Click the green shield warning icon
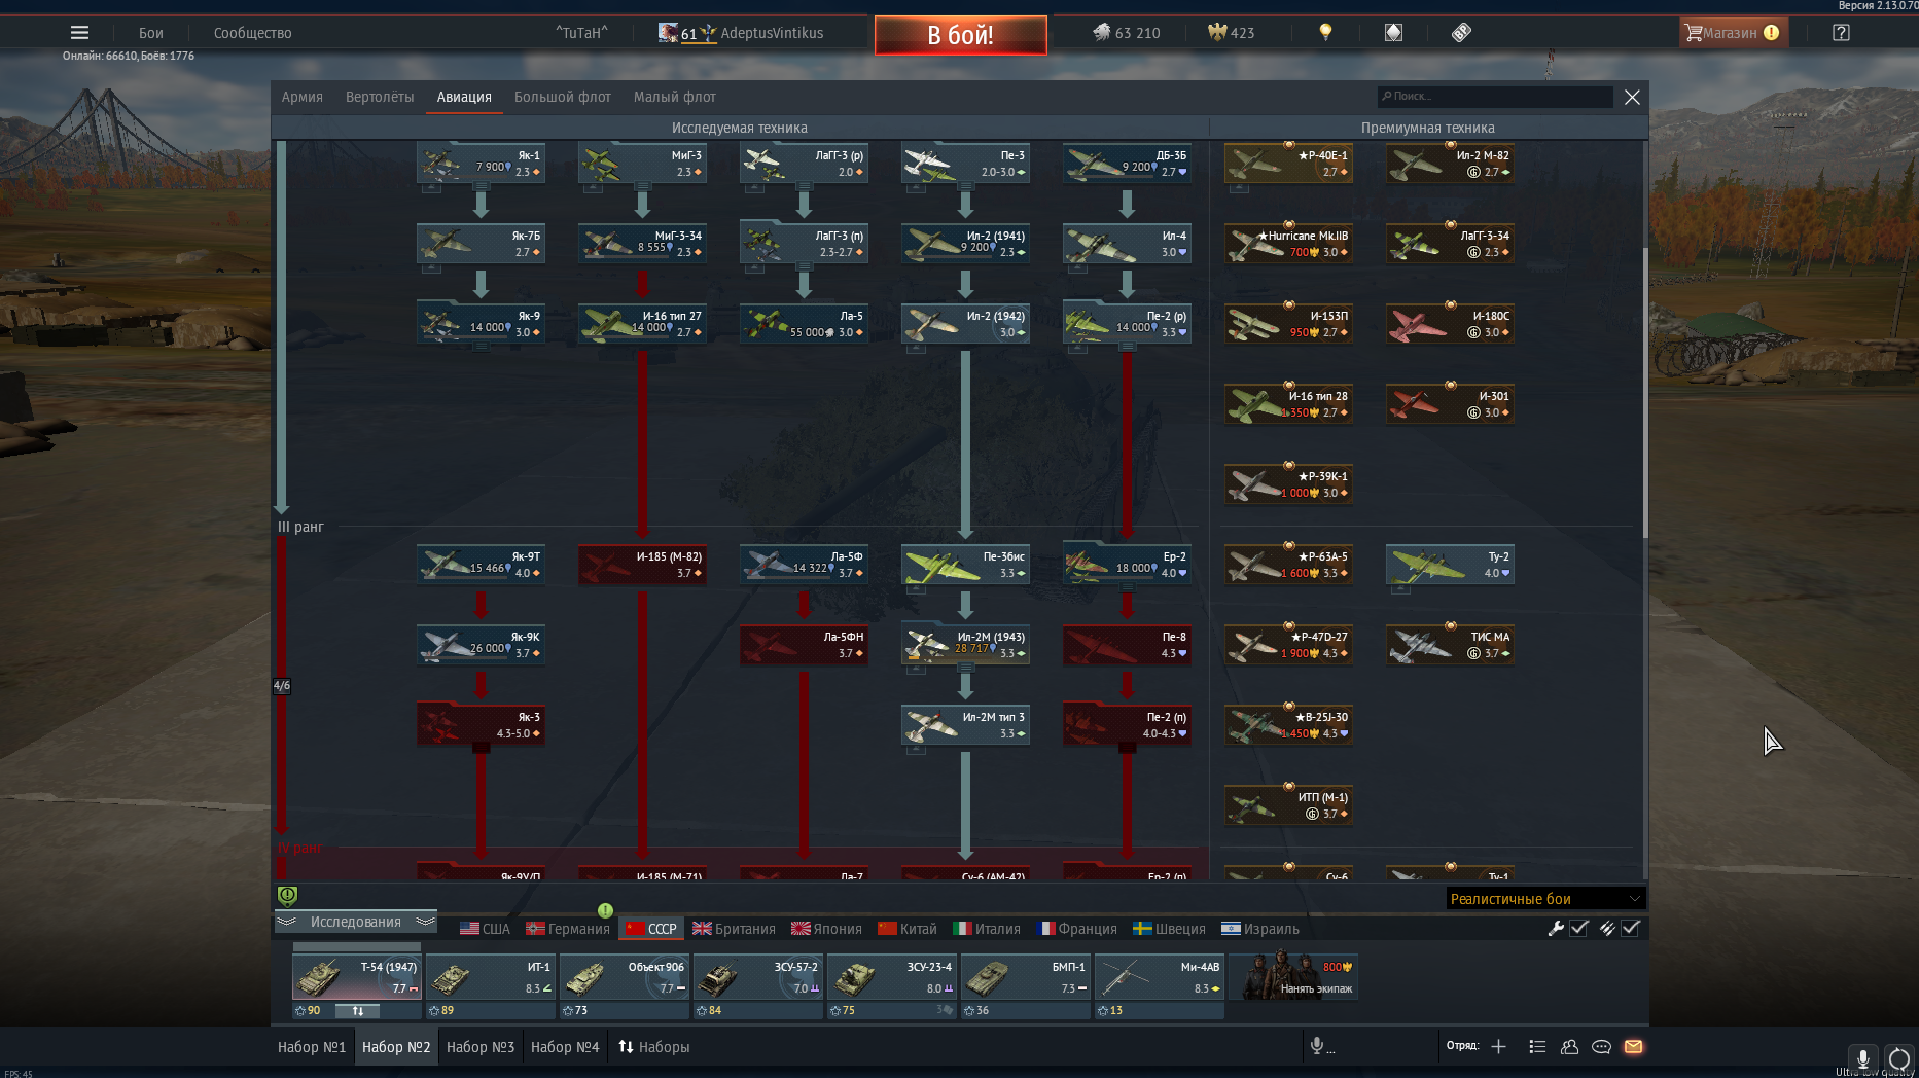The height and width of the screenshot is (1078, 1919). (x=287, y=896)
